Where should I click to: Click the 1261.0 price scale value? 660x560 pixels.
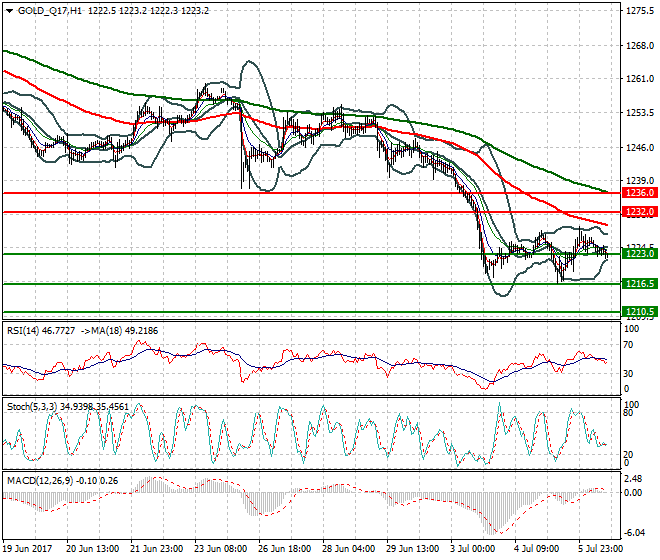pyautogui.click(x=640, y=79)
